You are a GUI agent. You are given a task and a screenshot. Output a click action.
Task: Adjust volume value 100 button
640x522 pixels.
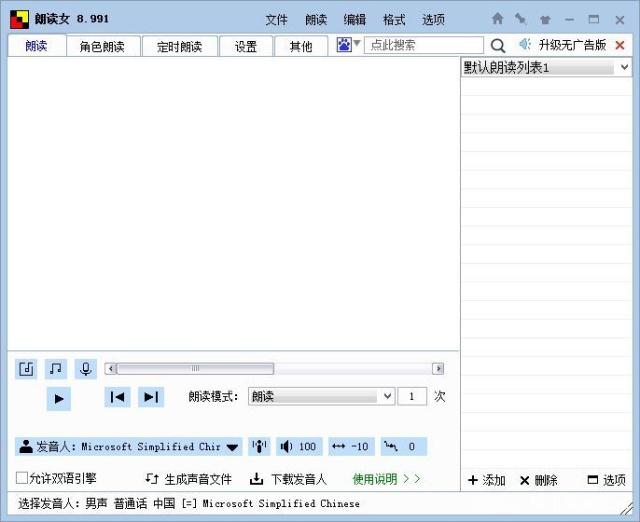tap(299, 446)
